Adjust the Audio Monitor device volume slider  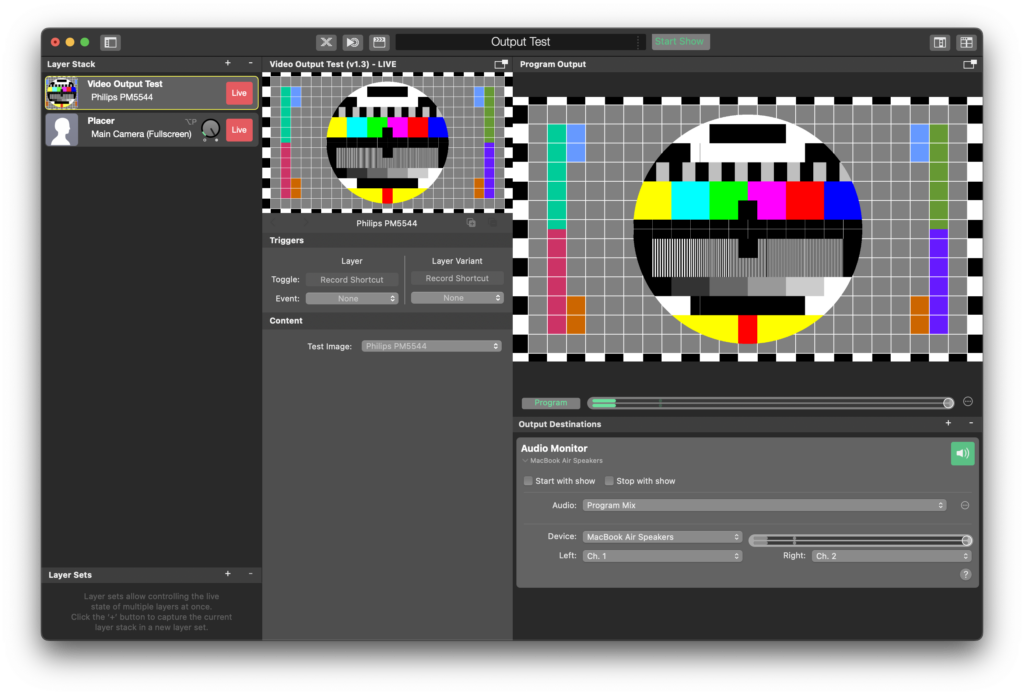pyautogui.click(x=861, y=540)
